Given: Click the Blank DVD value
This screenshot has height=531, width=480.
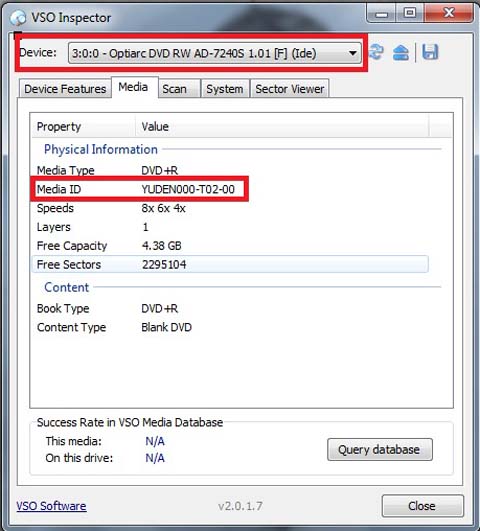Looking at the screenshot, I should 167,327.
